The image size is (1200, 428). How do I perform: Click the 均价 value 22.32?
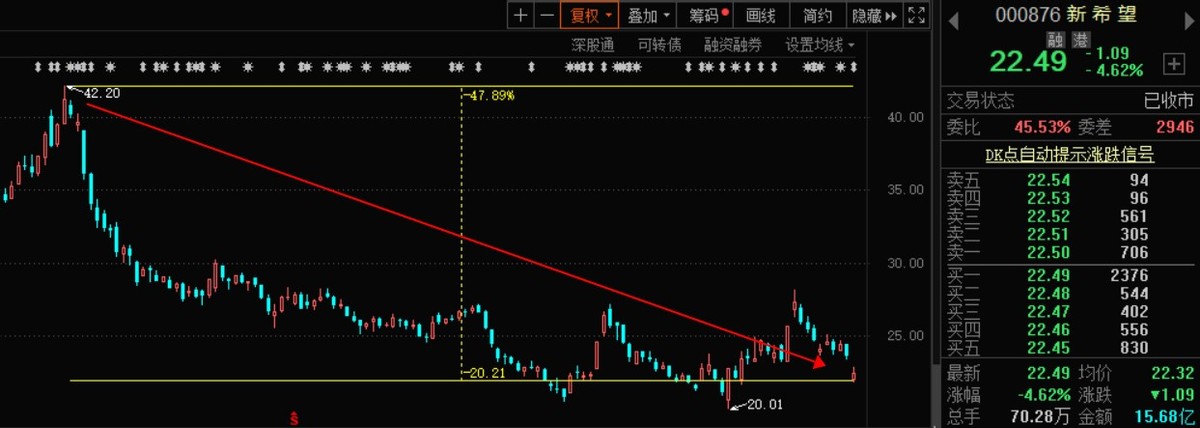[1173, 374]
